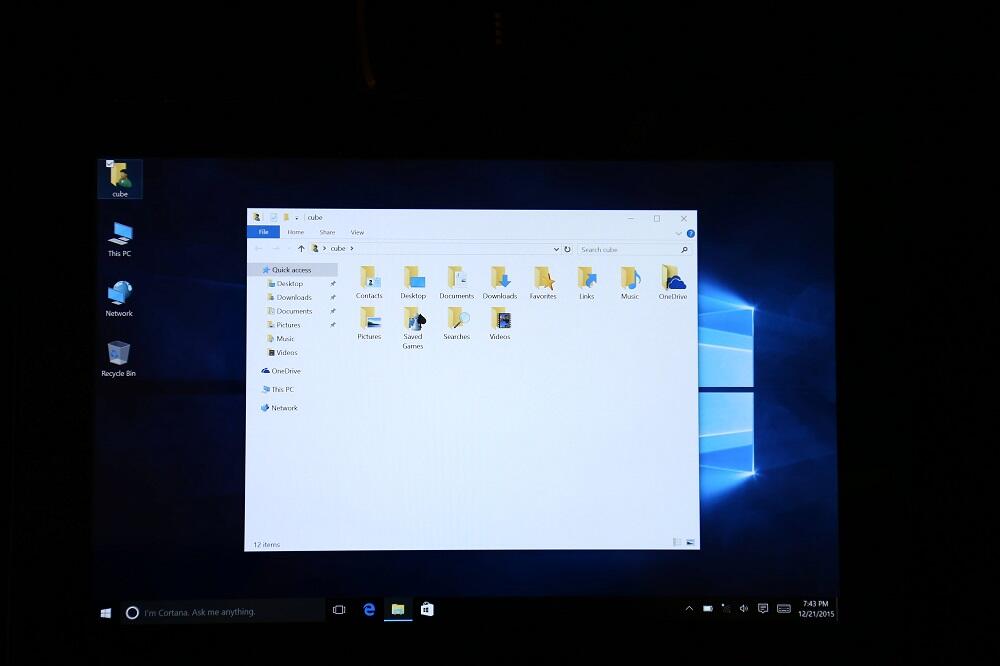Toggle the checkbox on cube desktop icon
This screenshot has height=666, width=1000.
coord(109,164)
